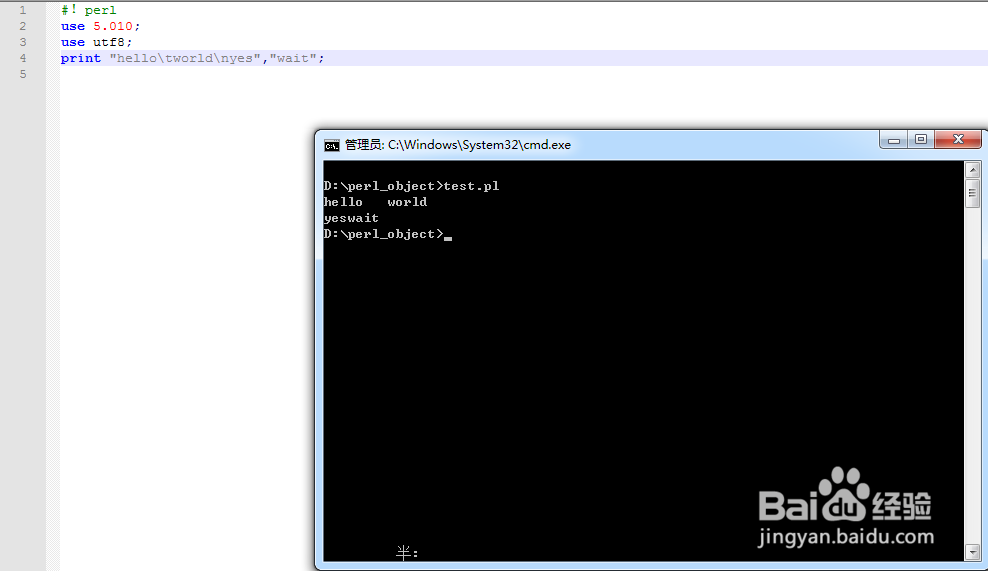This screenshot has height=571, width=988.
Task: Click the "yeswait" console output line
Action: (x=351, y=218)
